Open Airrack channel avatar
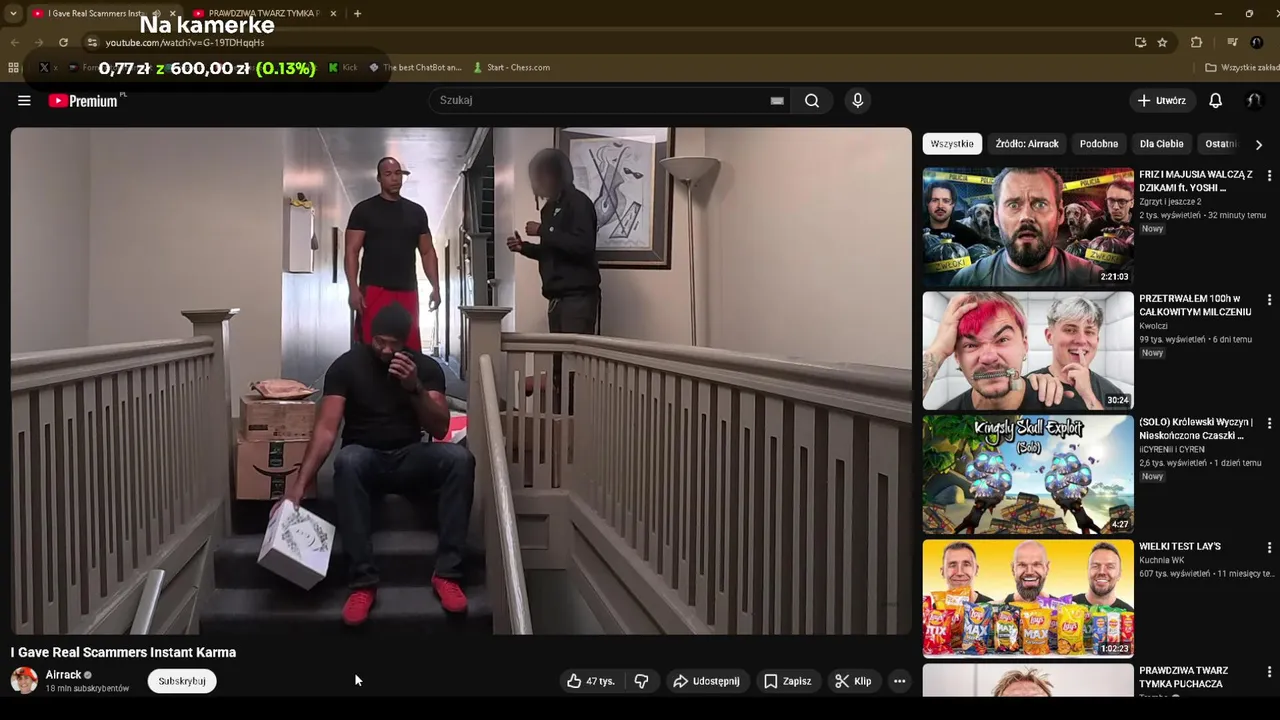Screen dimensions: 1280x720 point(24,681)
